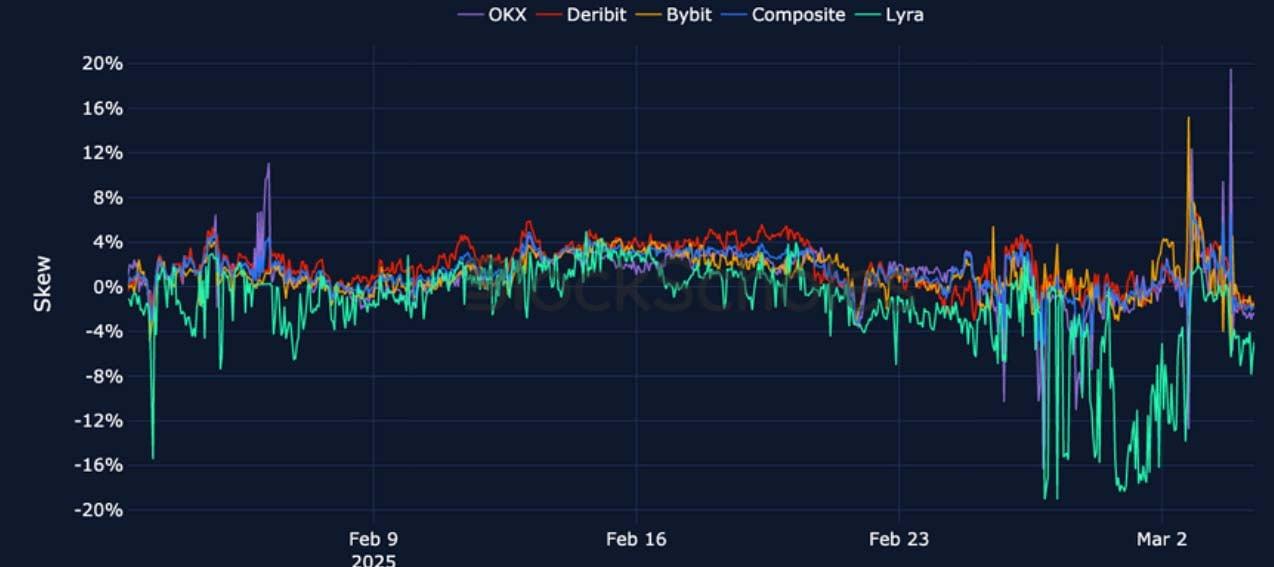Click the red Deribit legend line marker
Viewport: 1274px width, 567px height.
[549, 15]
